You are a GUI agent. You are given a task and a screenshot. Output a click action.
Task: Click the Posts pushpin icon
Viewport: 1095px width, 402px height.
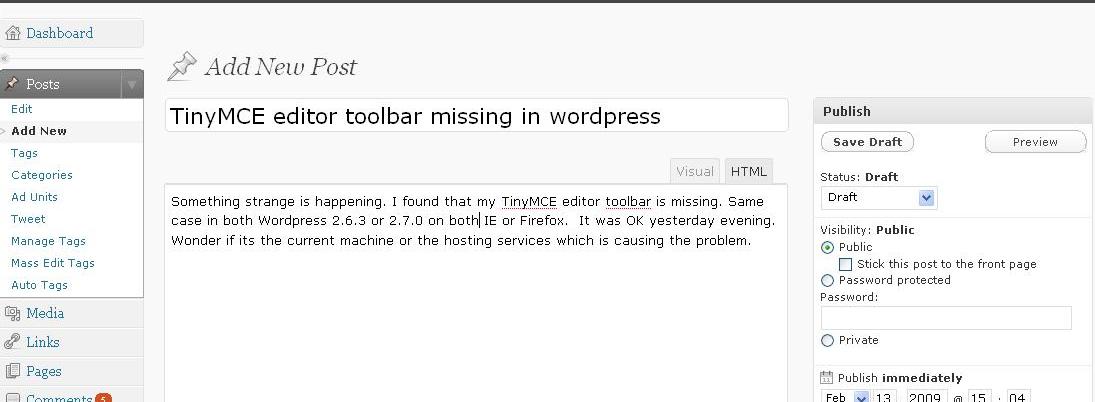[x=13, y=84]
